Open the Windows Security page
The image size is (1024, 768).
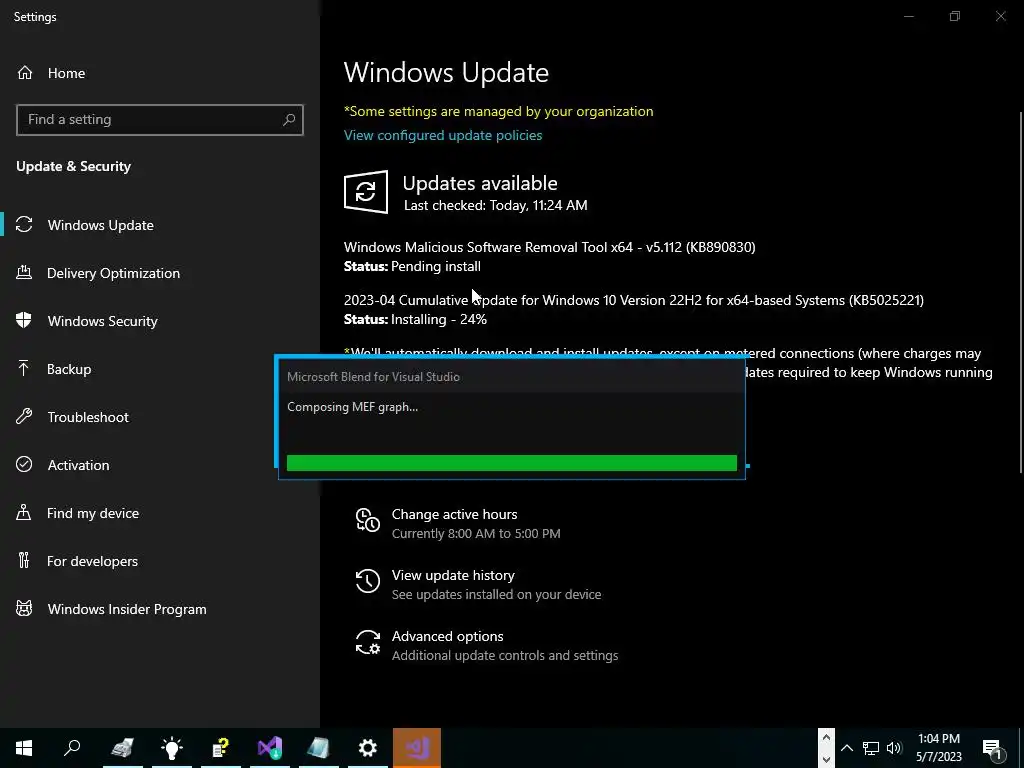point(102,321)
